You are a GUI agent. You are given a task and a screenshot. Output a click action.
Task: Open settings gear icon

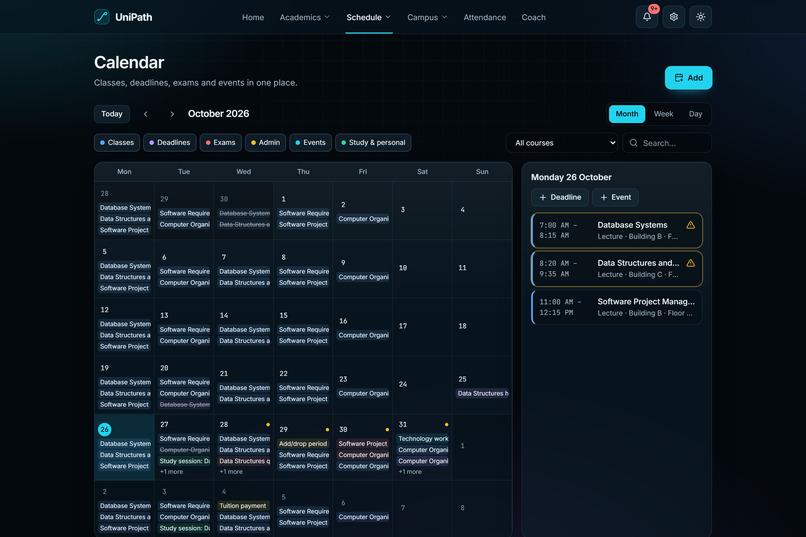click(x=673, y=17)
